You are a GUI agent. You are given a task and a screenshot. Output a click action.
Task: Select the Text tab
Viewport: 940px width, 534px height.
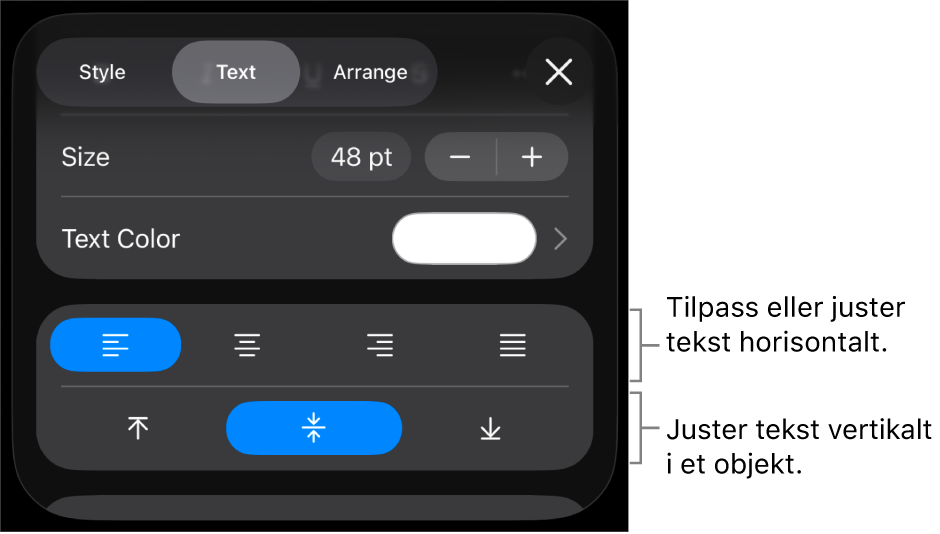pyautogui.click(x=236, y=72)
